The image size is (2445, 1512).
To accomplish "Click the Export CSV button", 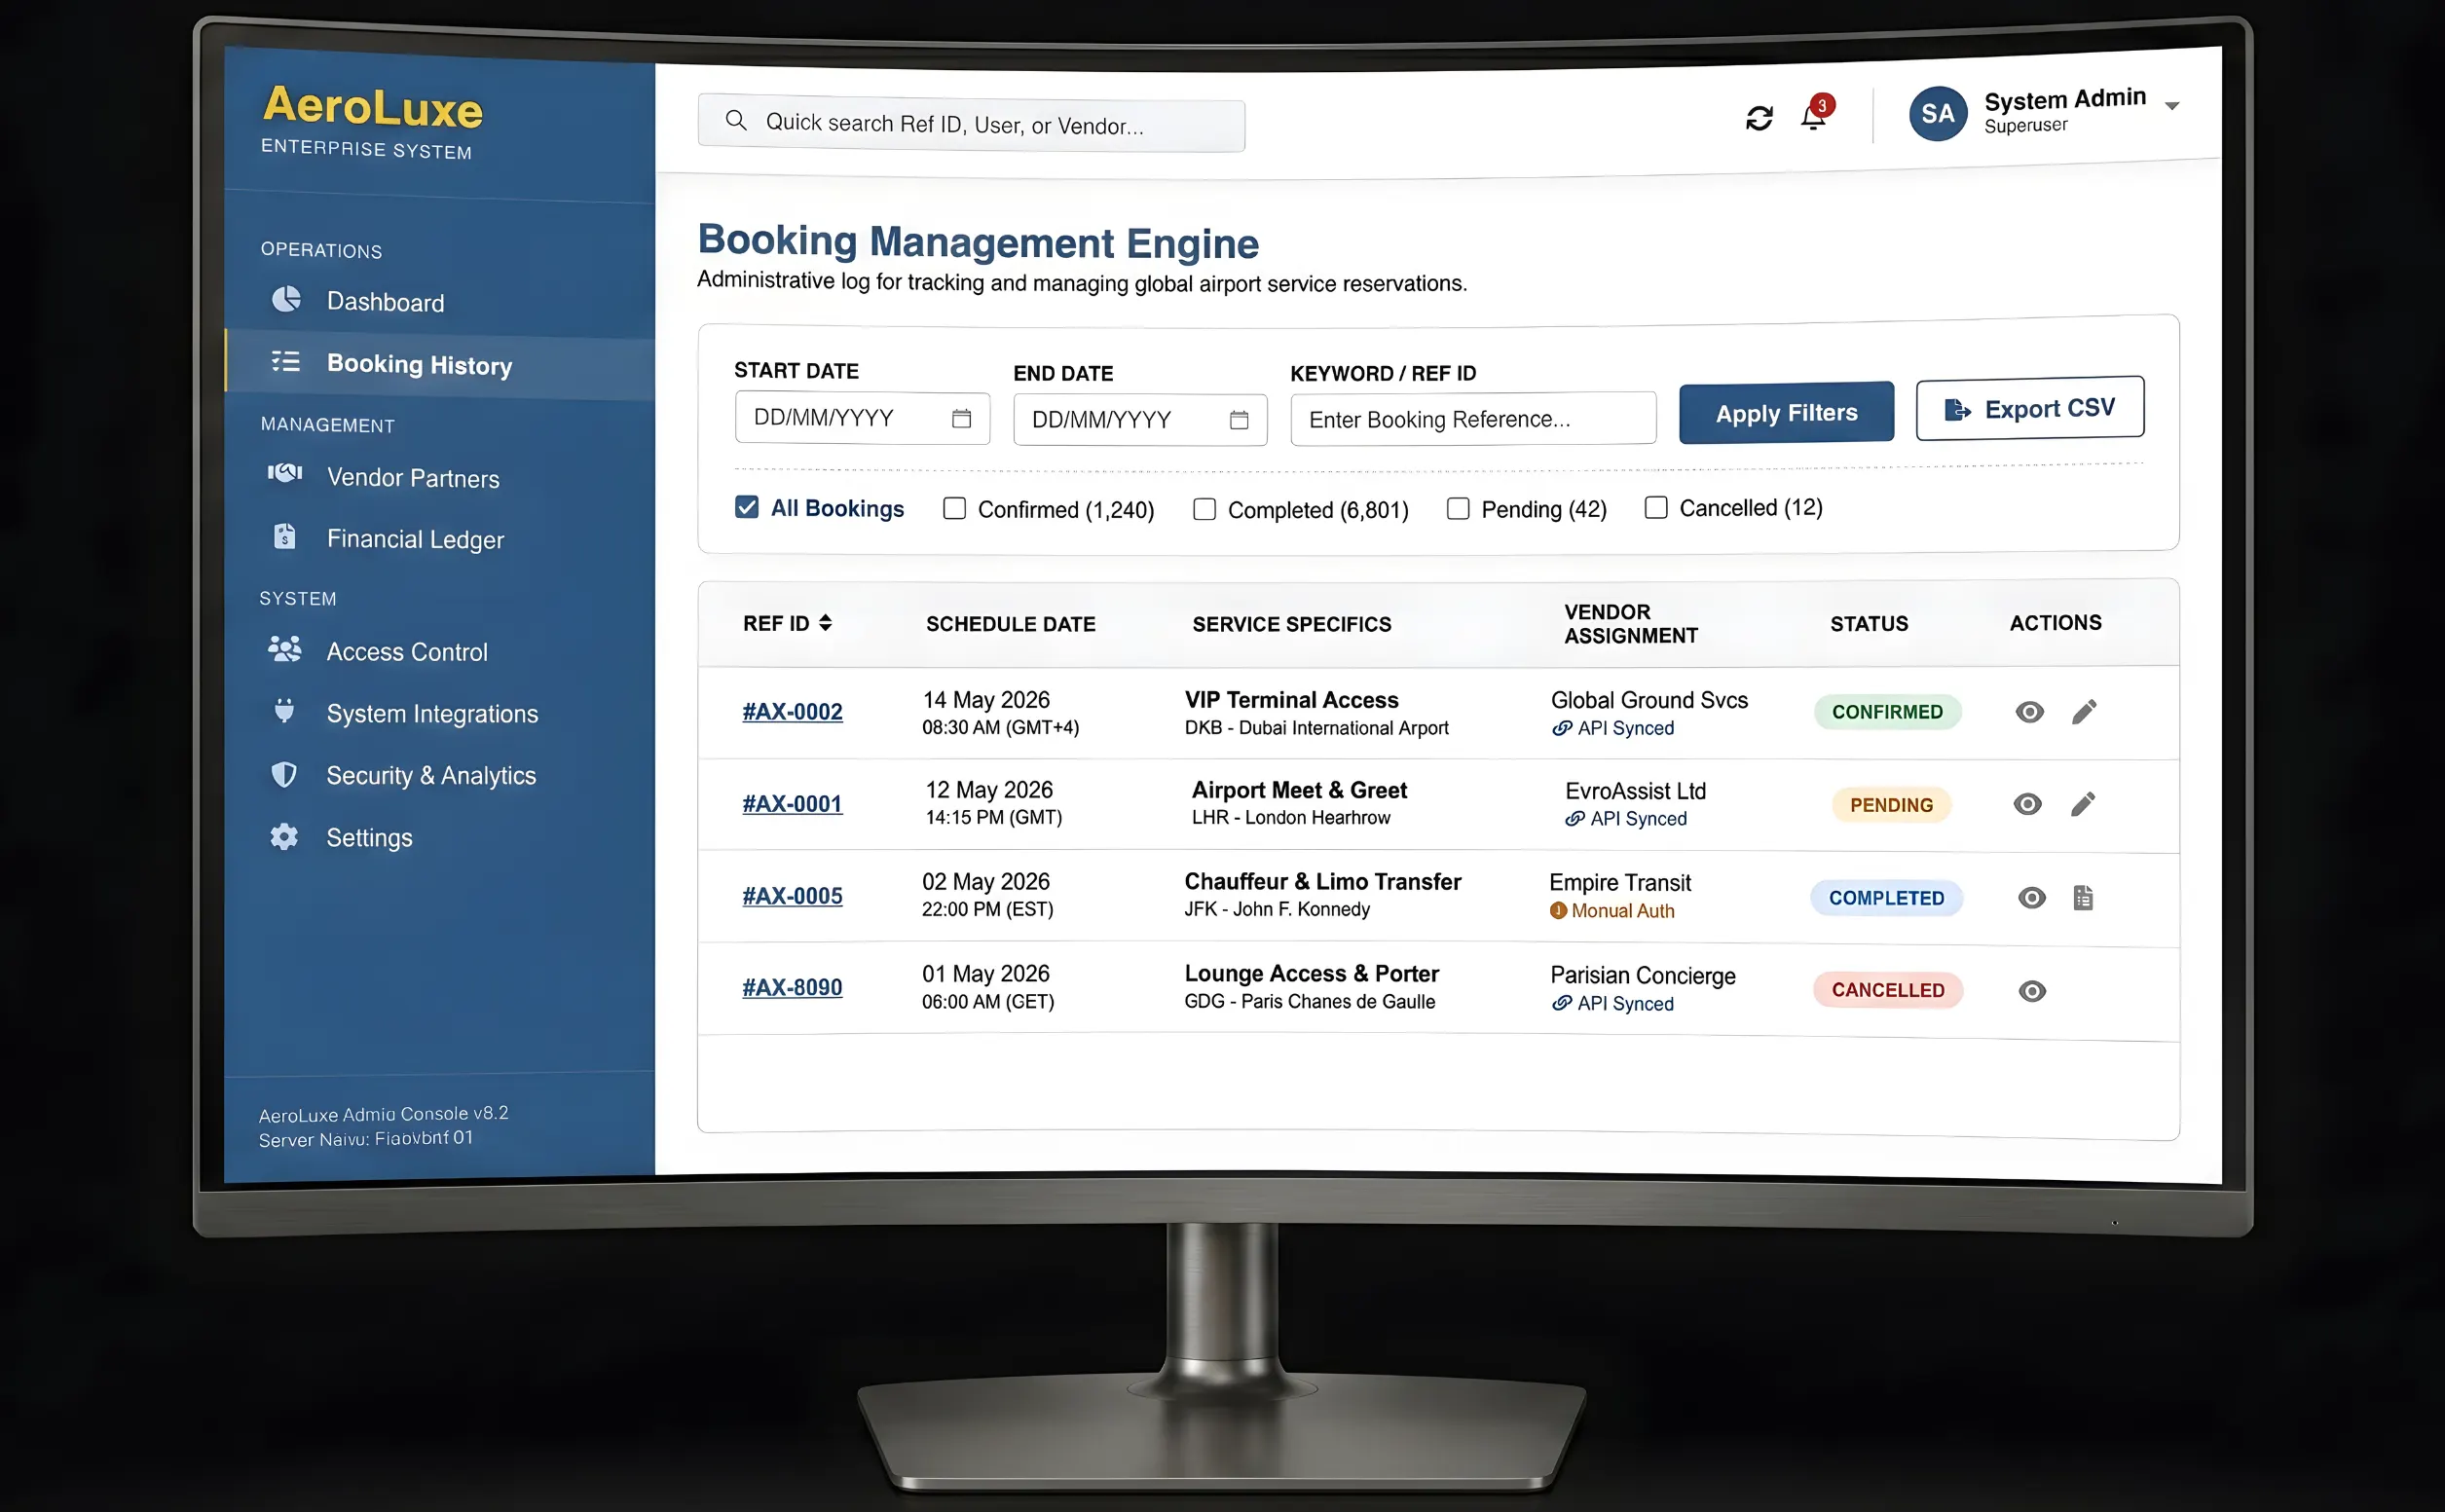I will tap(2030, 408).
